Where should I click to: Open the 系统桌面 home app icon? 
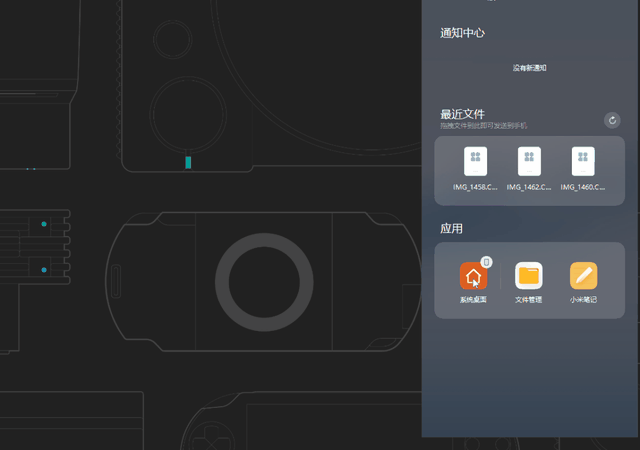[473, 276]
